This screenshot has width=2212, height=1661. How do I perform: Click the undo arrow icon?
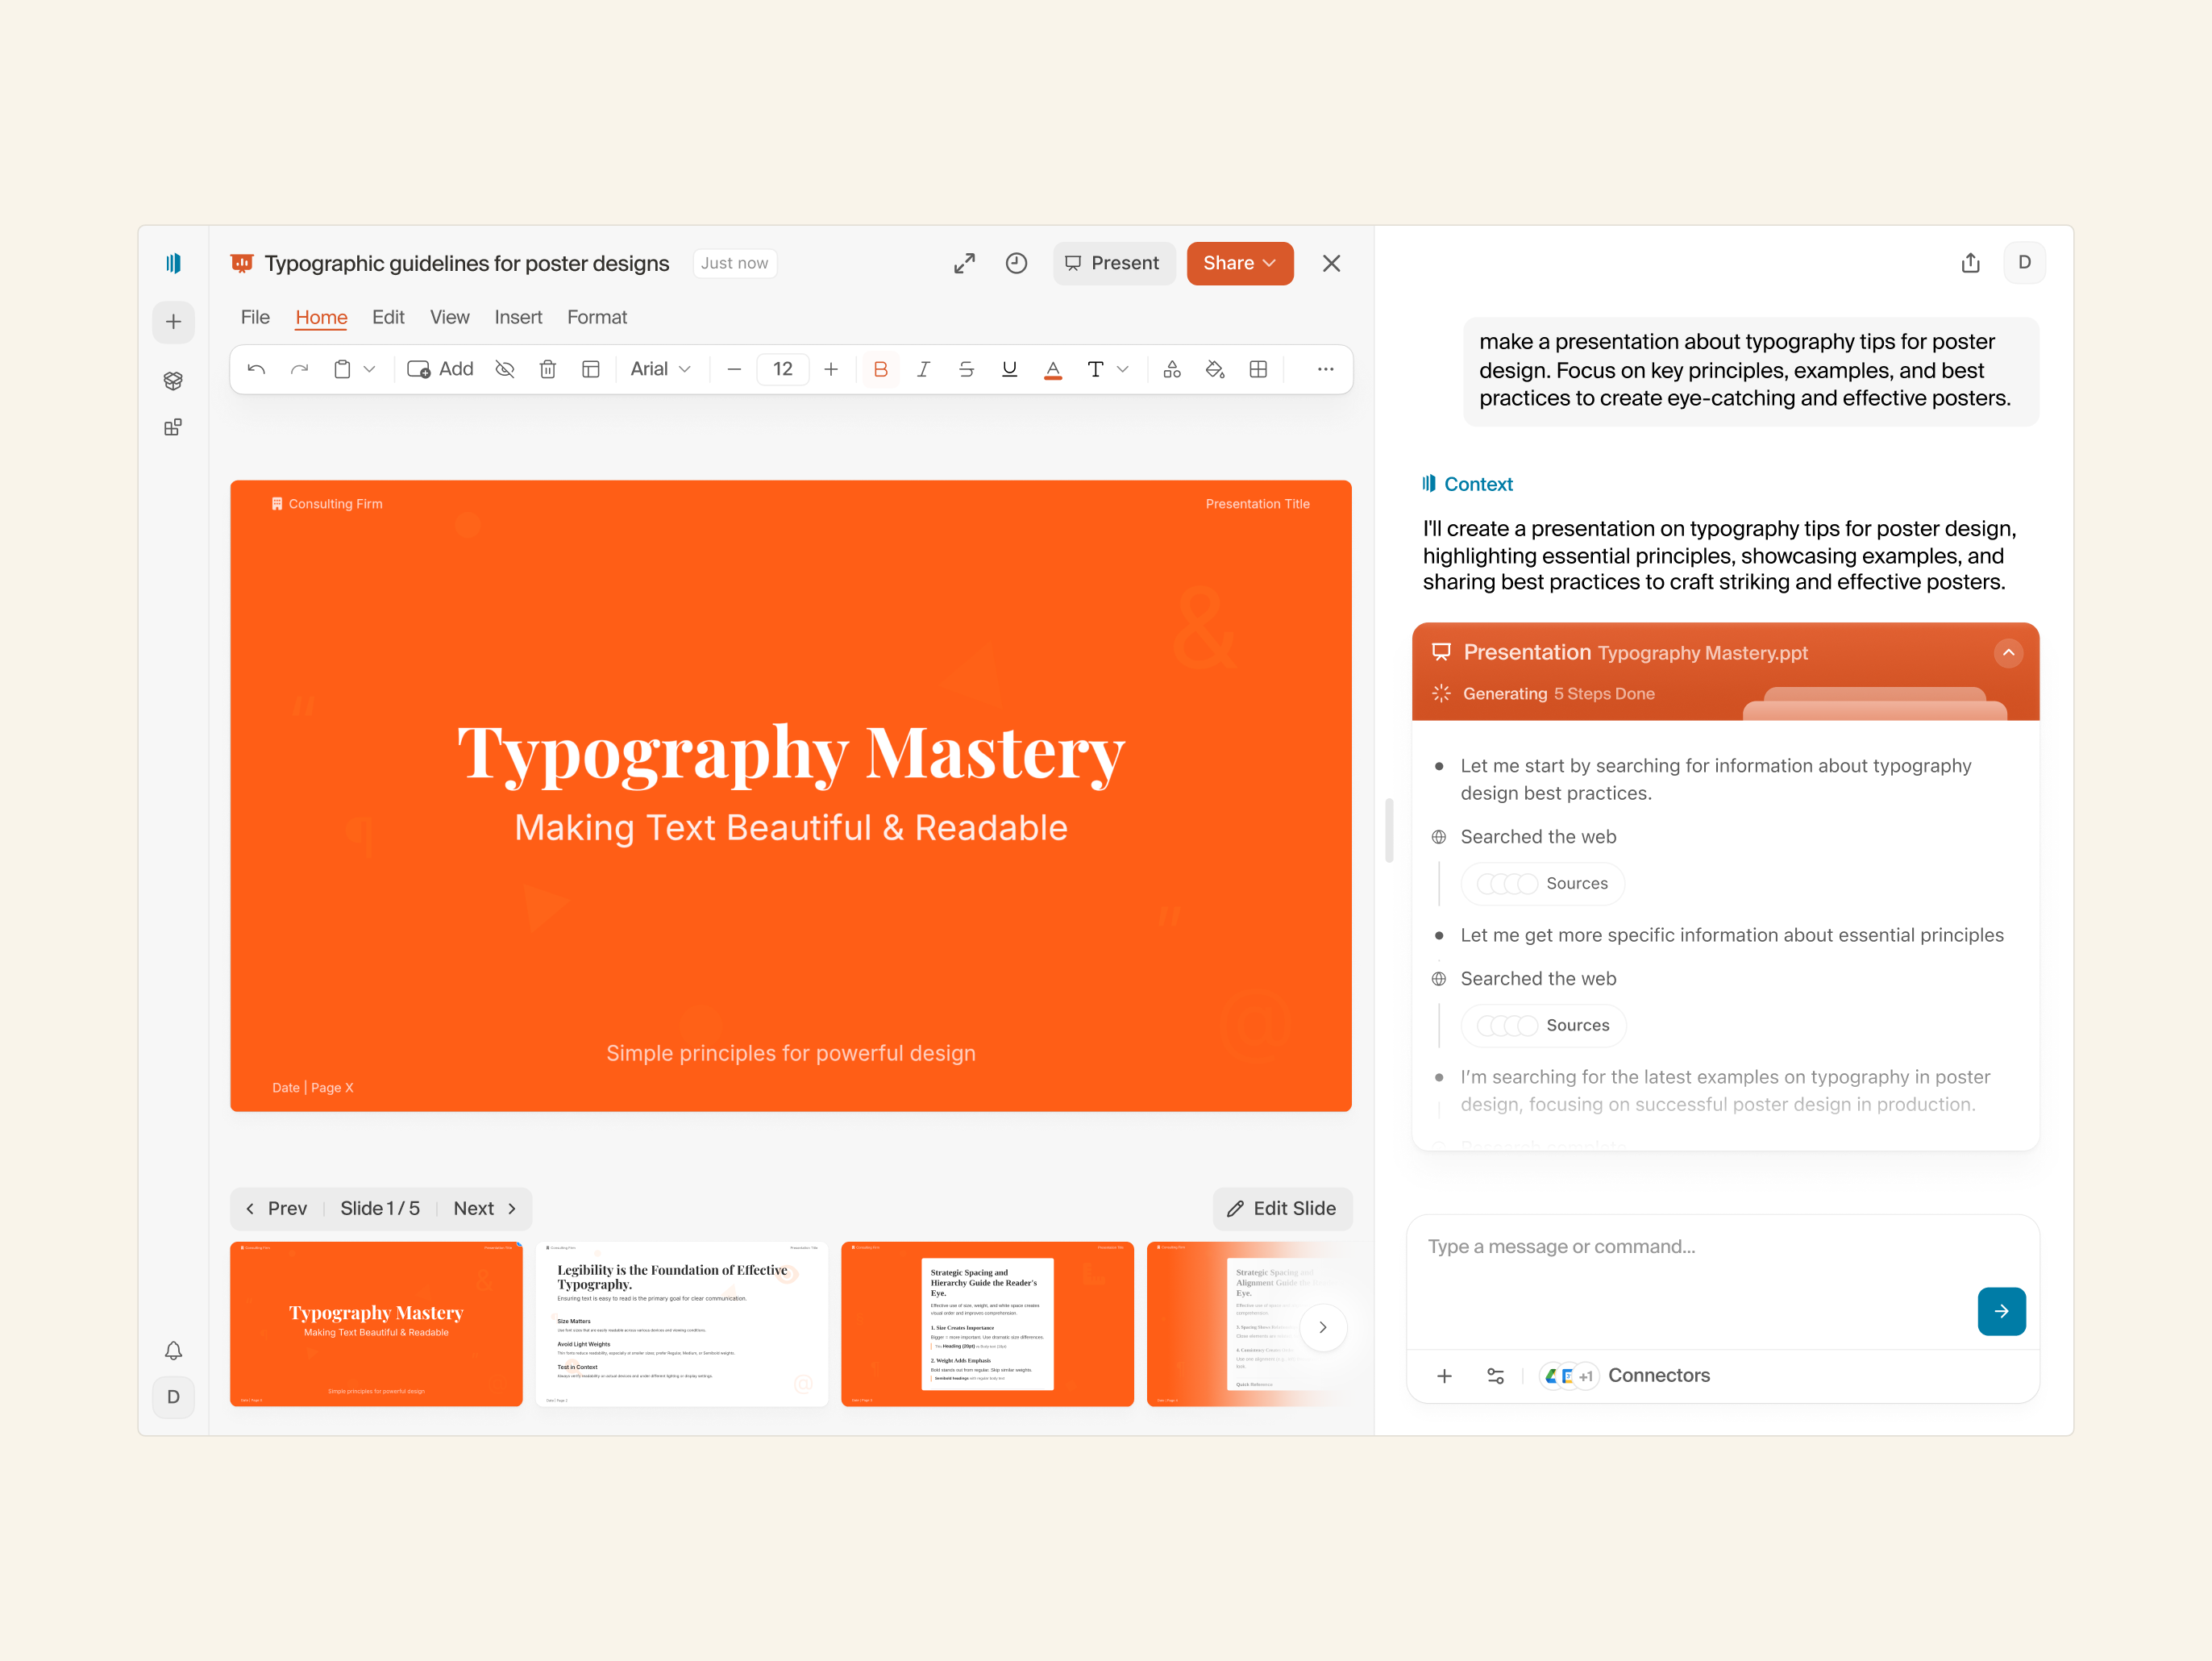tap(256, 369)
